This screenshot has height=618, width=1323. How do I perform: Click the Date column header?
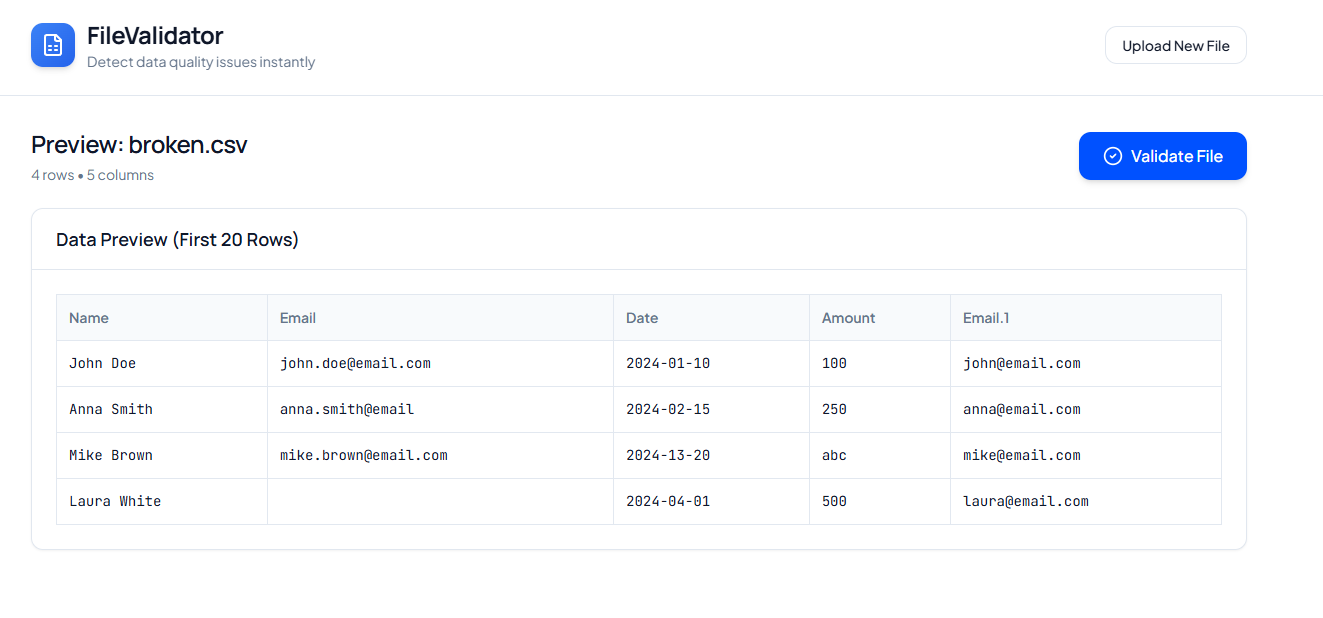(x=641, y=317)
